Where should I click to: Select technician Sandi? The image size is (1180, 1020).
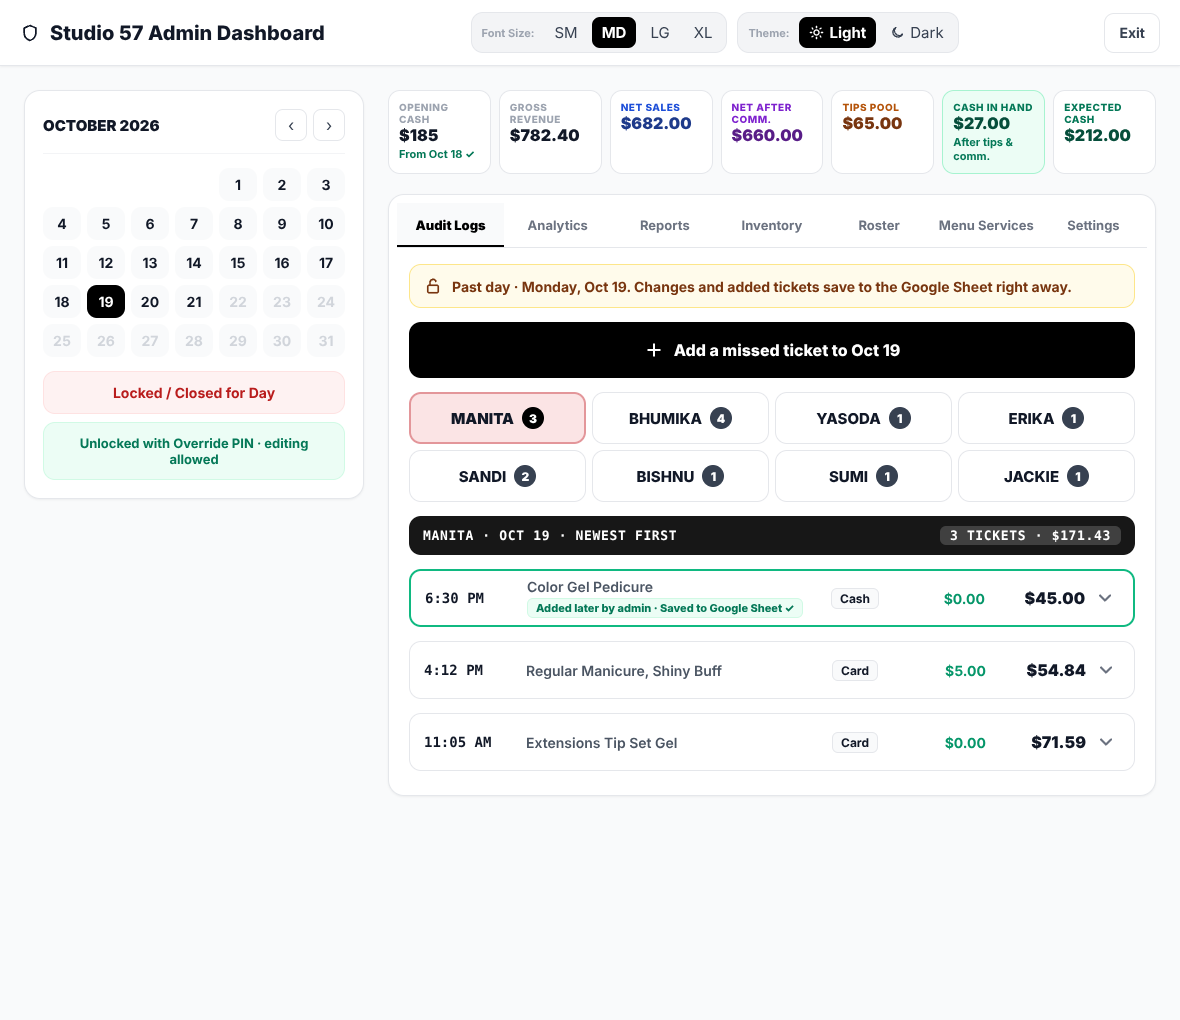point(497,476)
